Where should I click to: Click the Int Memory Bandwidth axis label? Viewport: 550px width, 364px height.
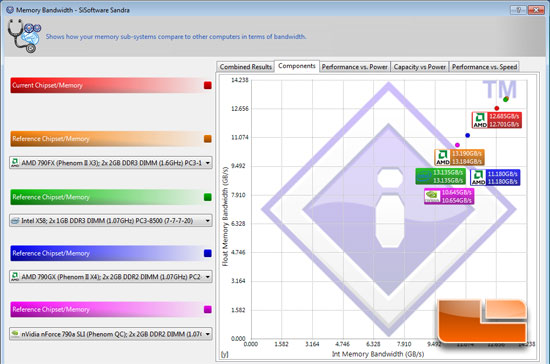[378, 354]
